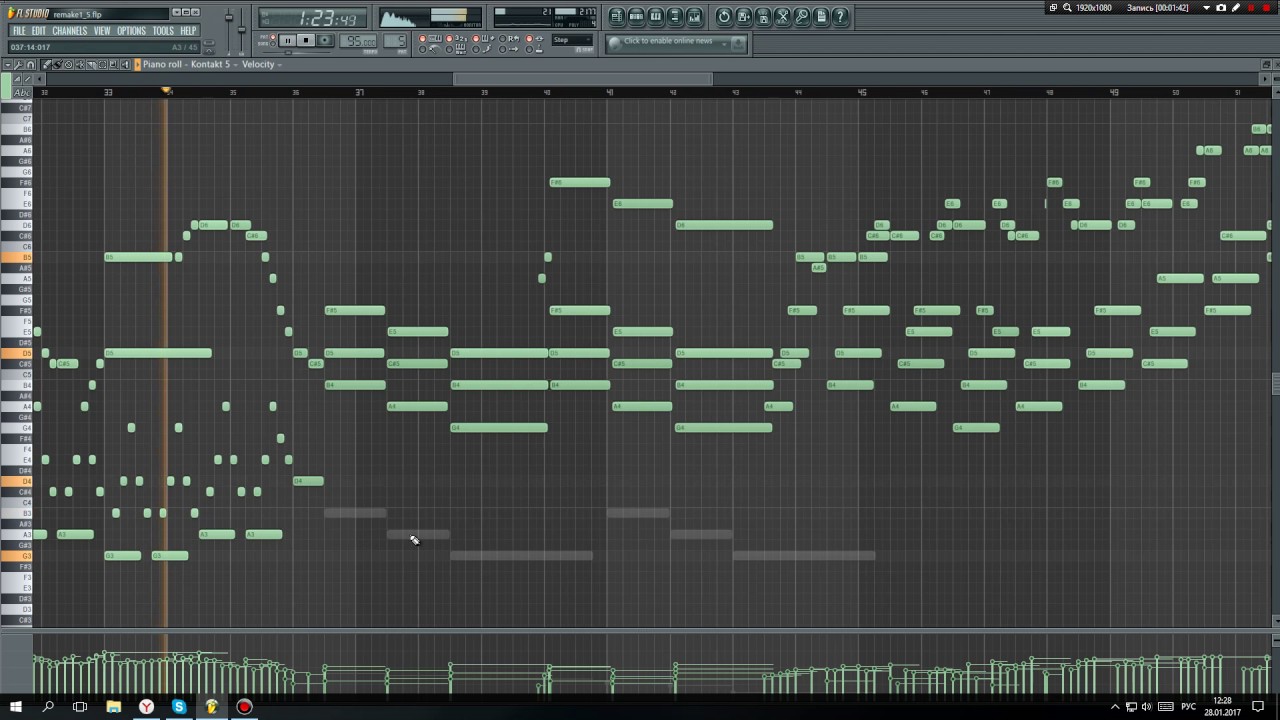The image size is (1280, 720).
Task: Open the Step Sequencer window
Action: tap(636, 16)
